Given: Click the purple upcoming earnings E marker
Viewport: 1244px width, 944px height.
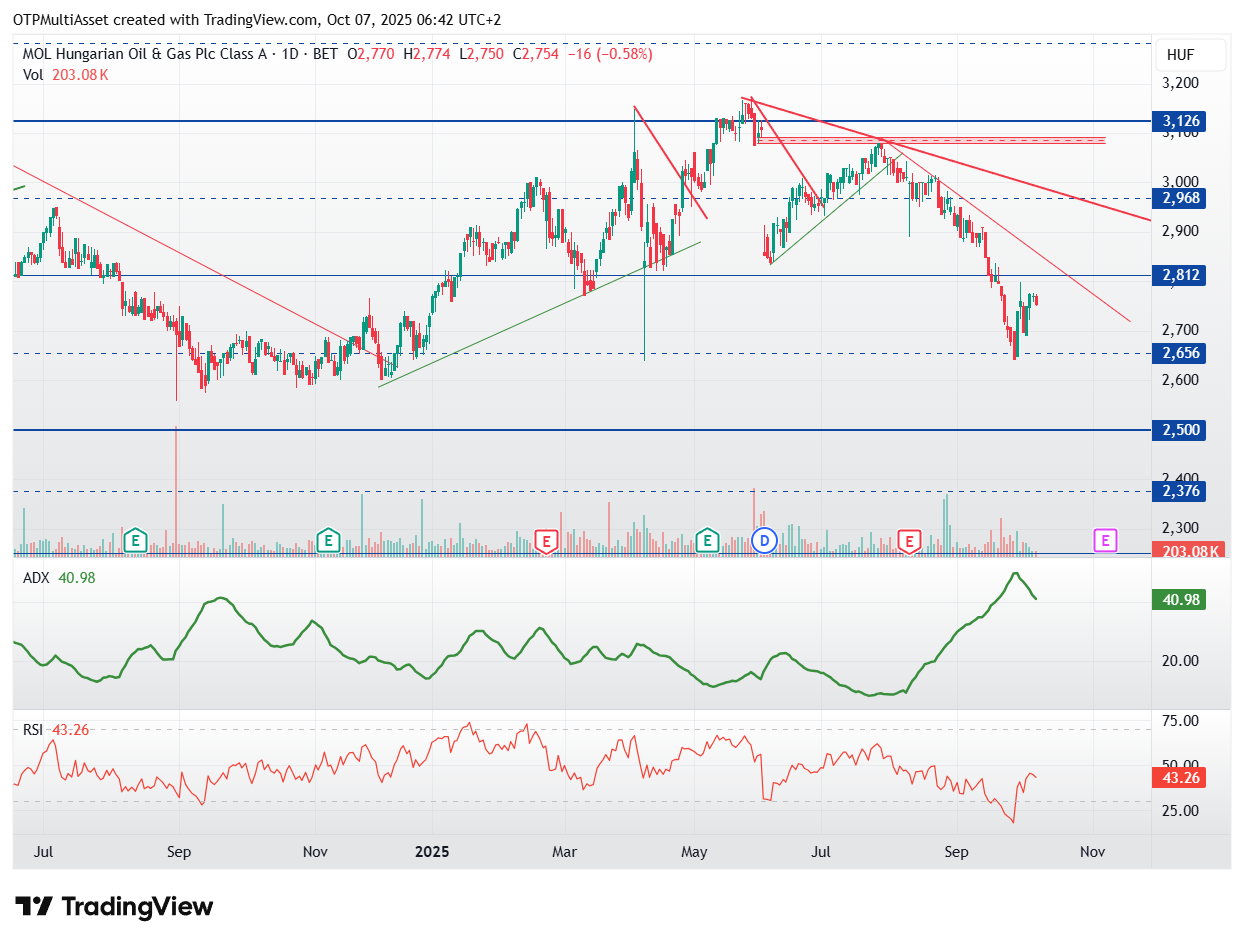Looking at the screenshot, I should click(x=1105, y=541).
